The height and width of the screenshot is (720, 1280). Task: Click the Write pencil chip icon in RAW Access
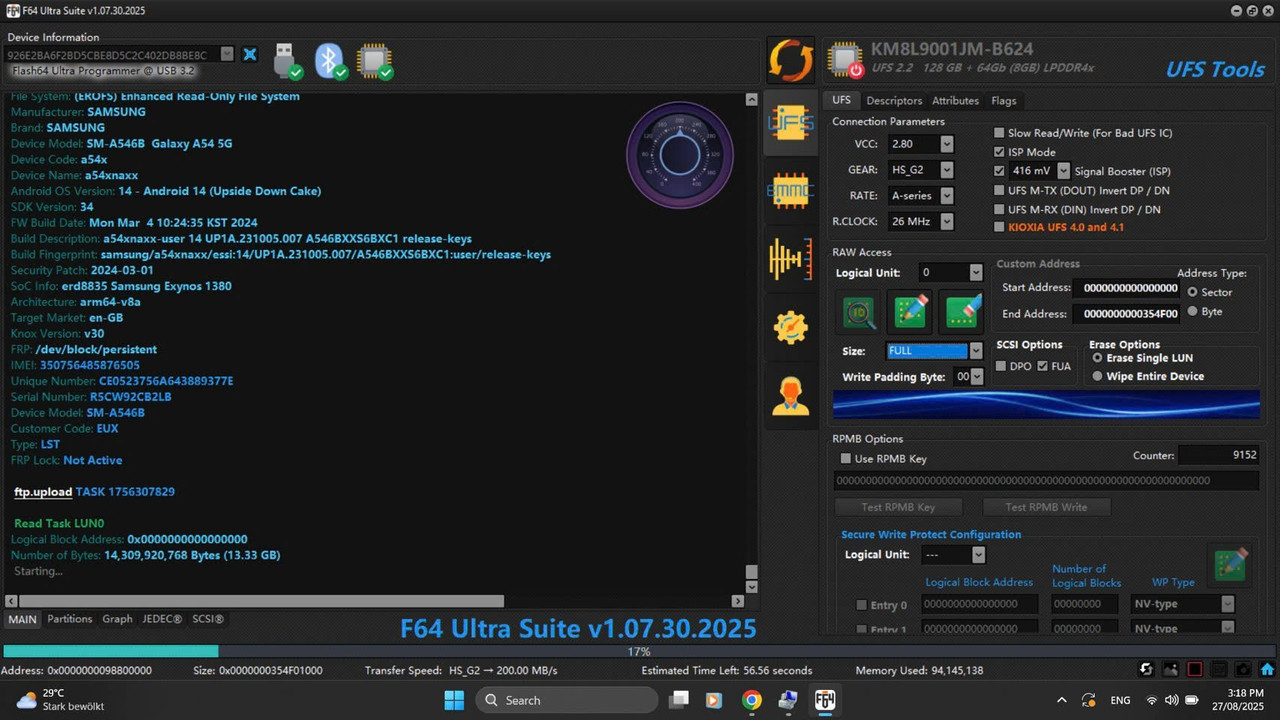910,312
